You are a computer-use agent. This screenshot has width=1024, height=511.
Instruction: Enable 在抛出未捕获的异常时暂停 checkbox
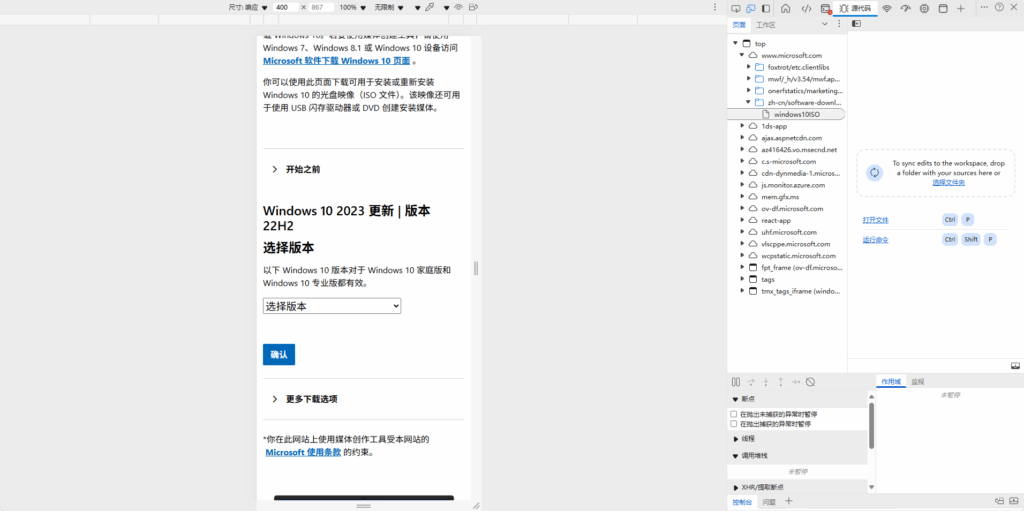click(734, 414)
